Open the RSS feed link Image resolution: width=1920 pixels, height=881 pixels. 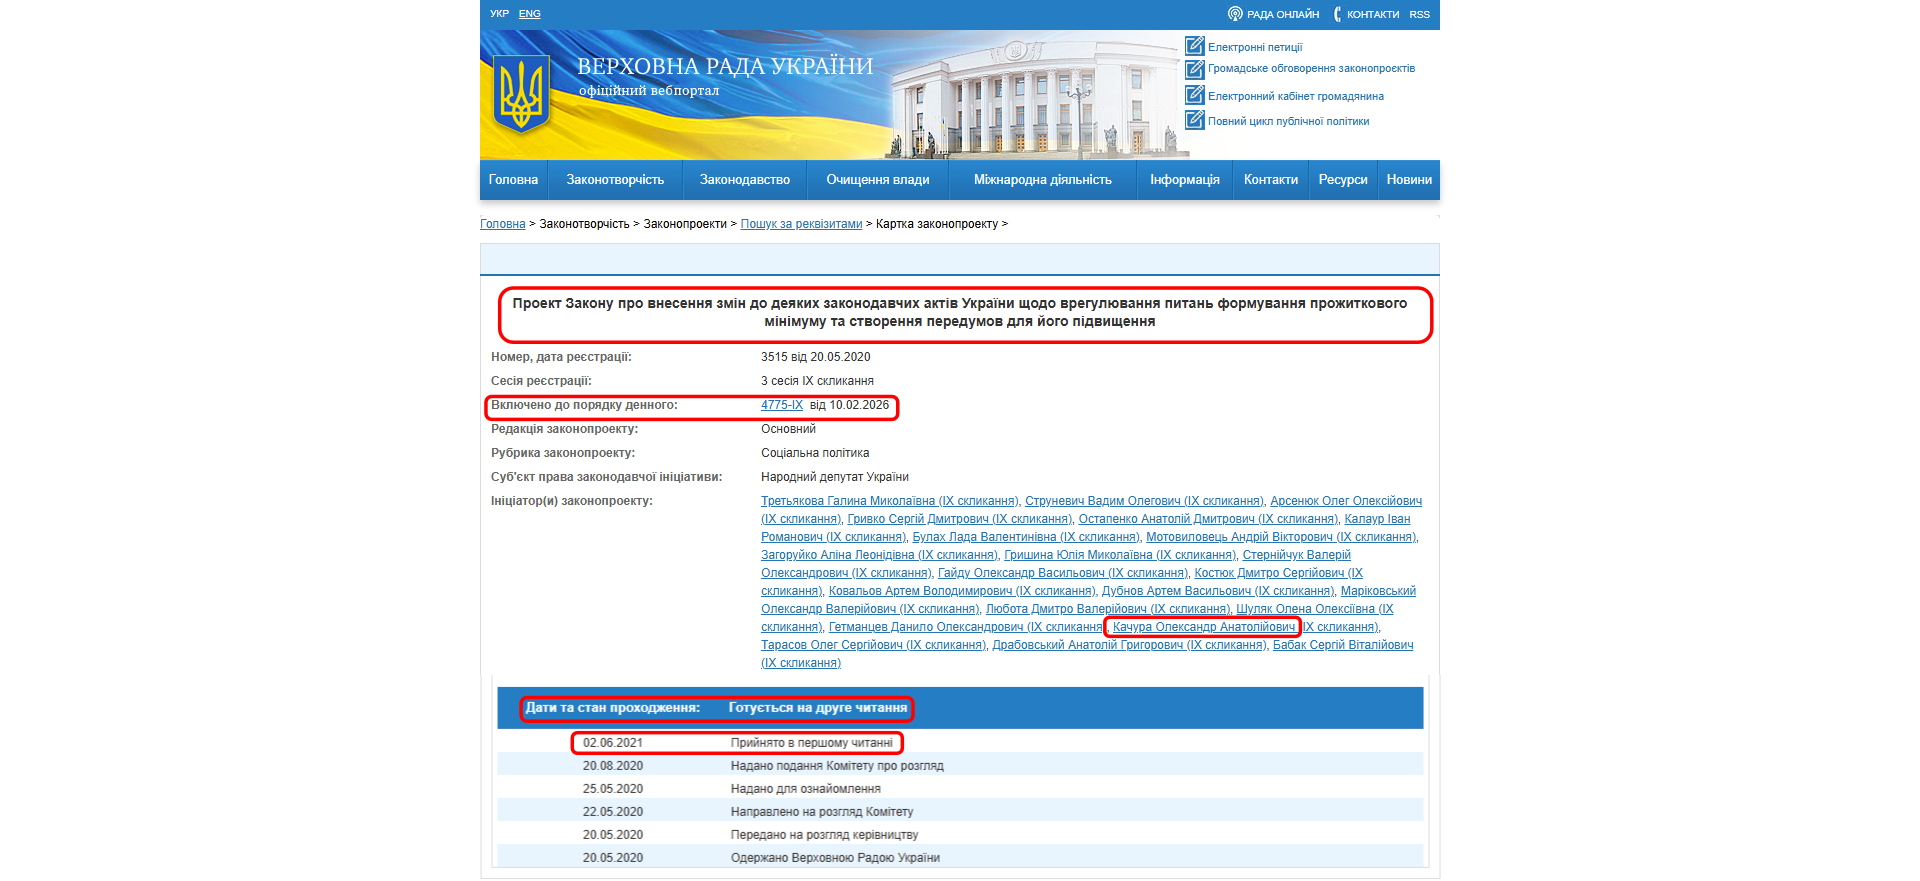pos(1419,14)
